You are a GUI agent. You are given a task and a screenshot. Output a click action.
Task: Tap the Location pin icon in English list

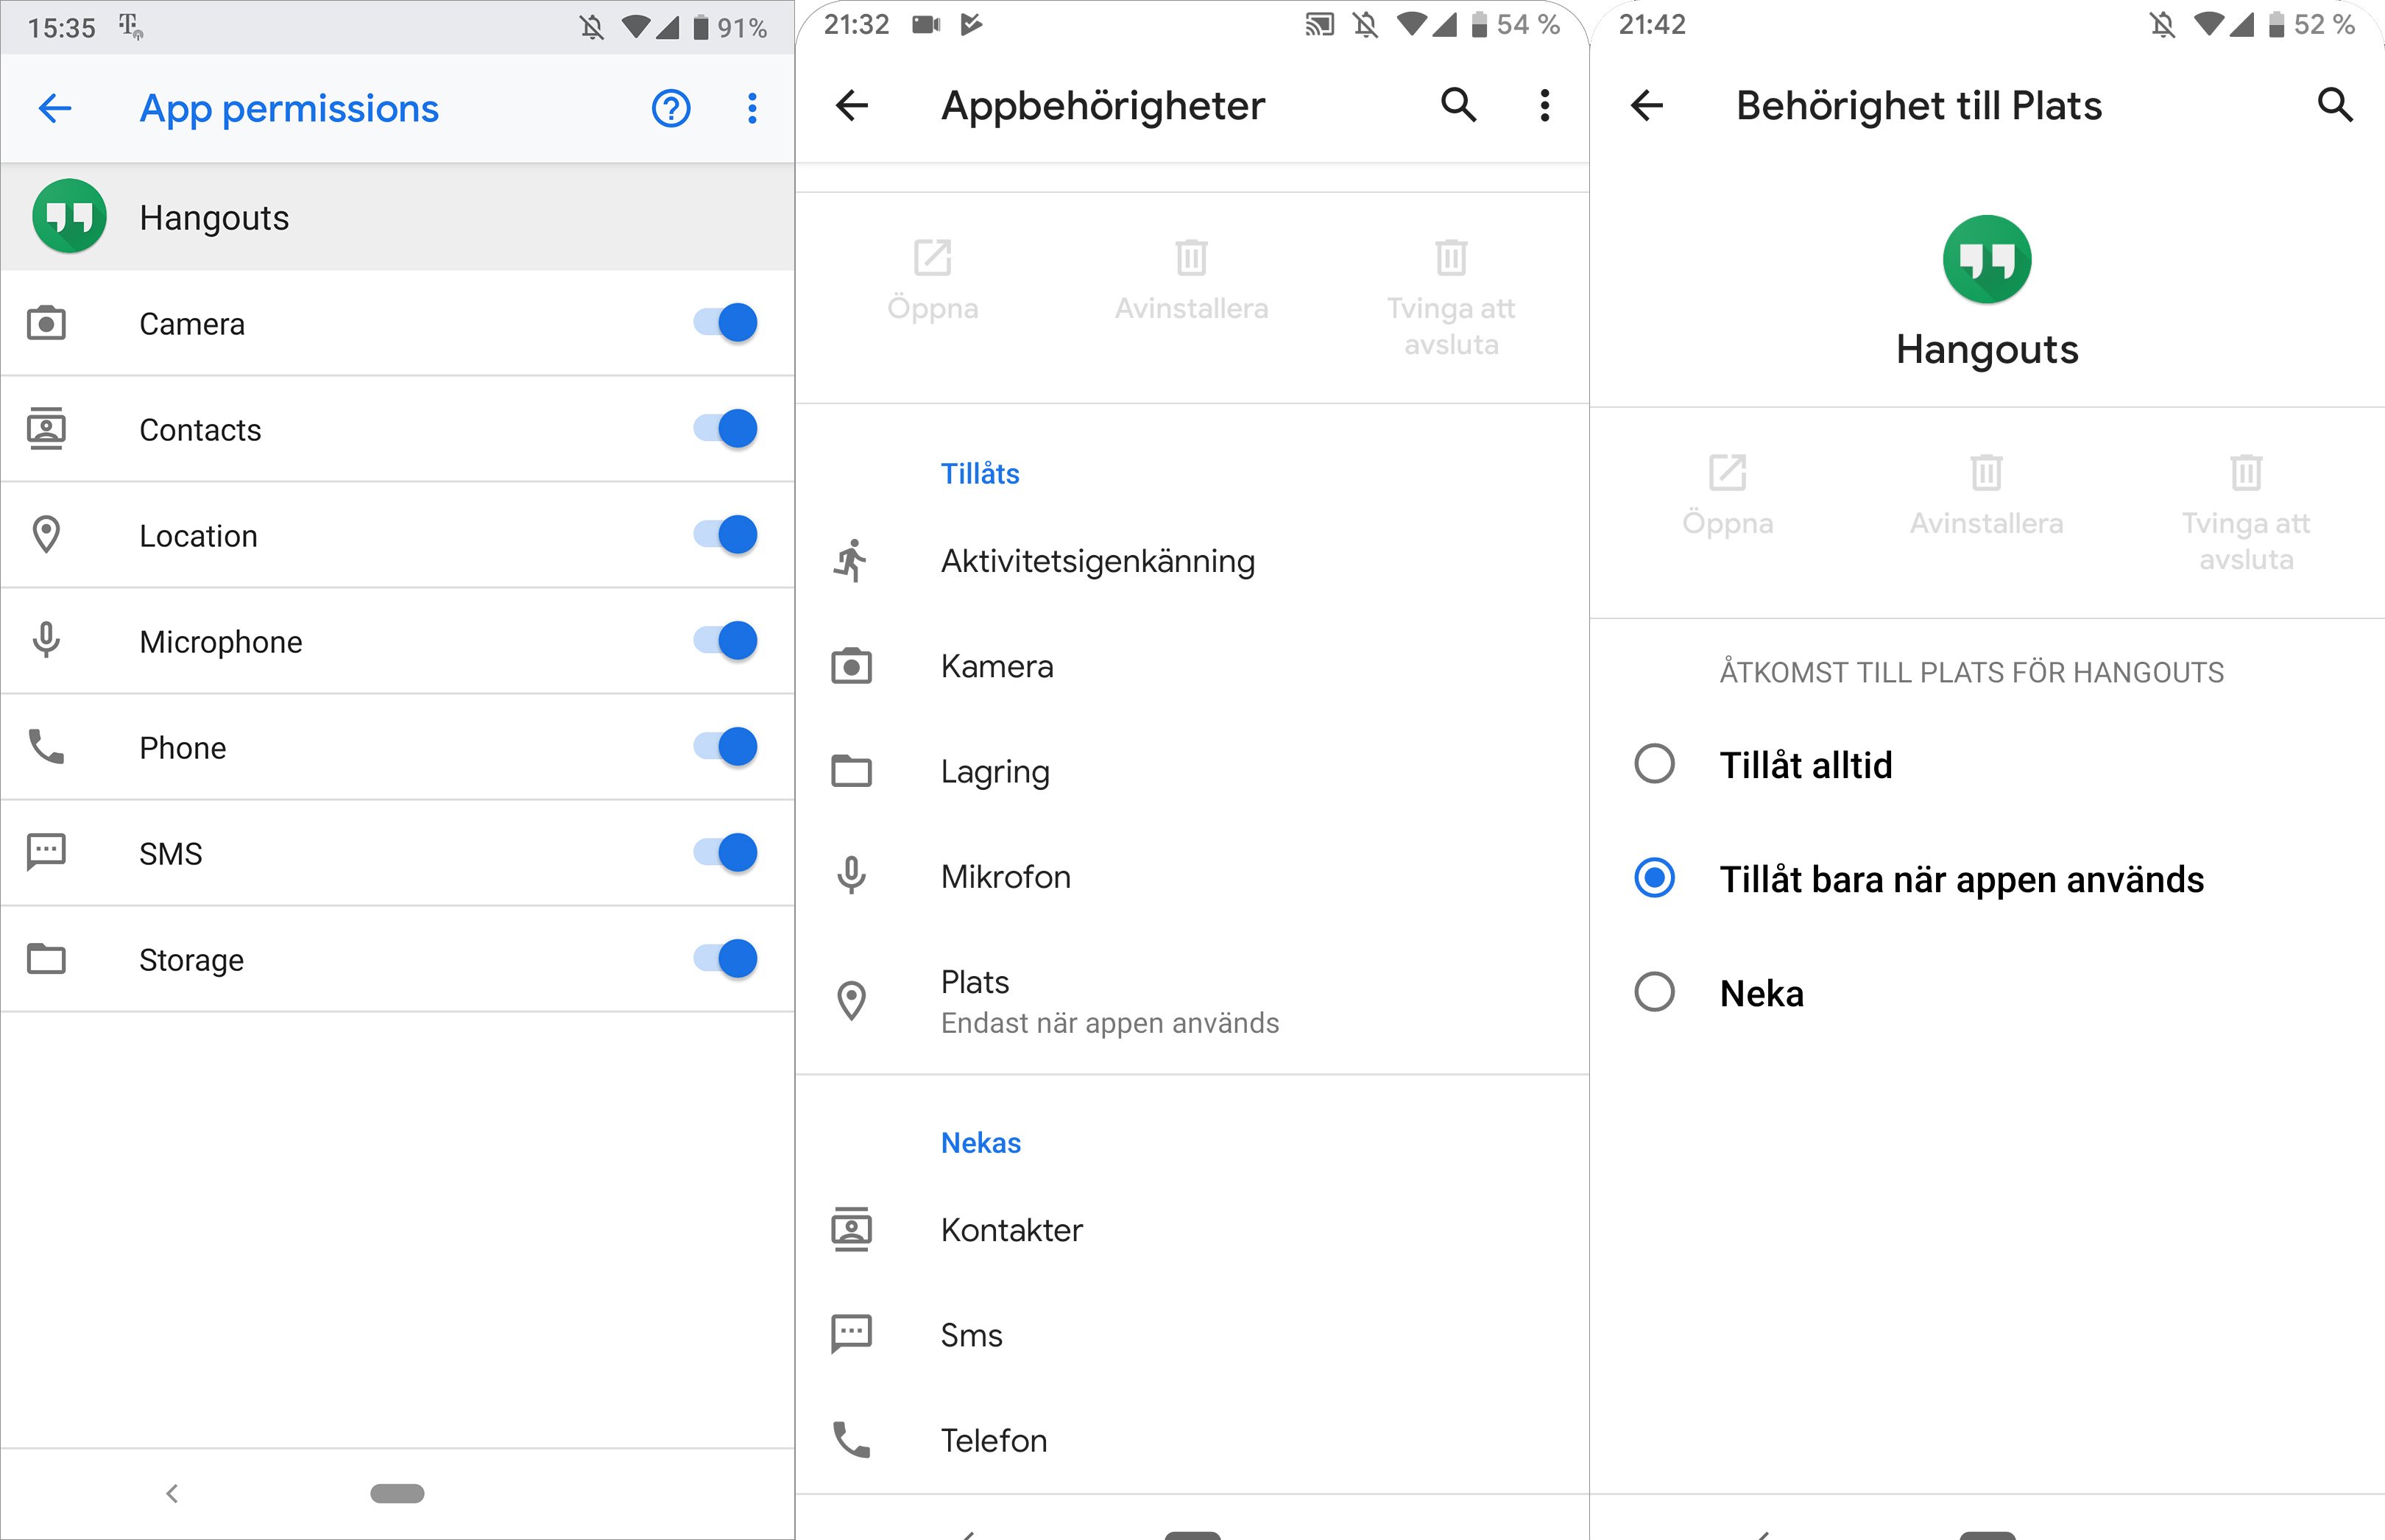(46, 535)
